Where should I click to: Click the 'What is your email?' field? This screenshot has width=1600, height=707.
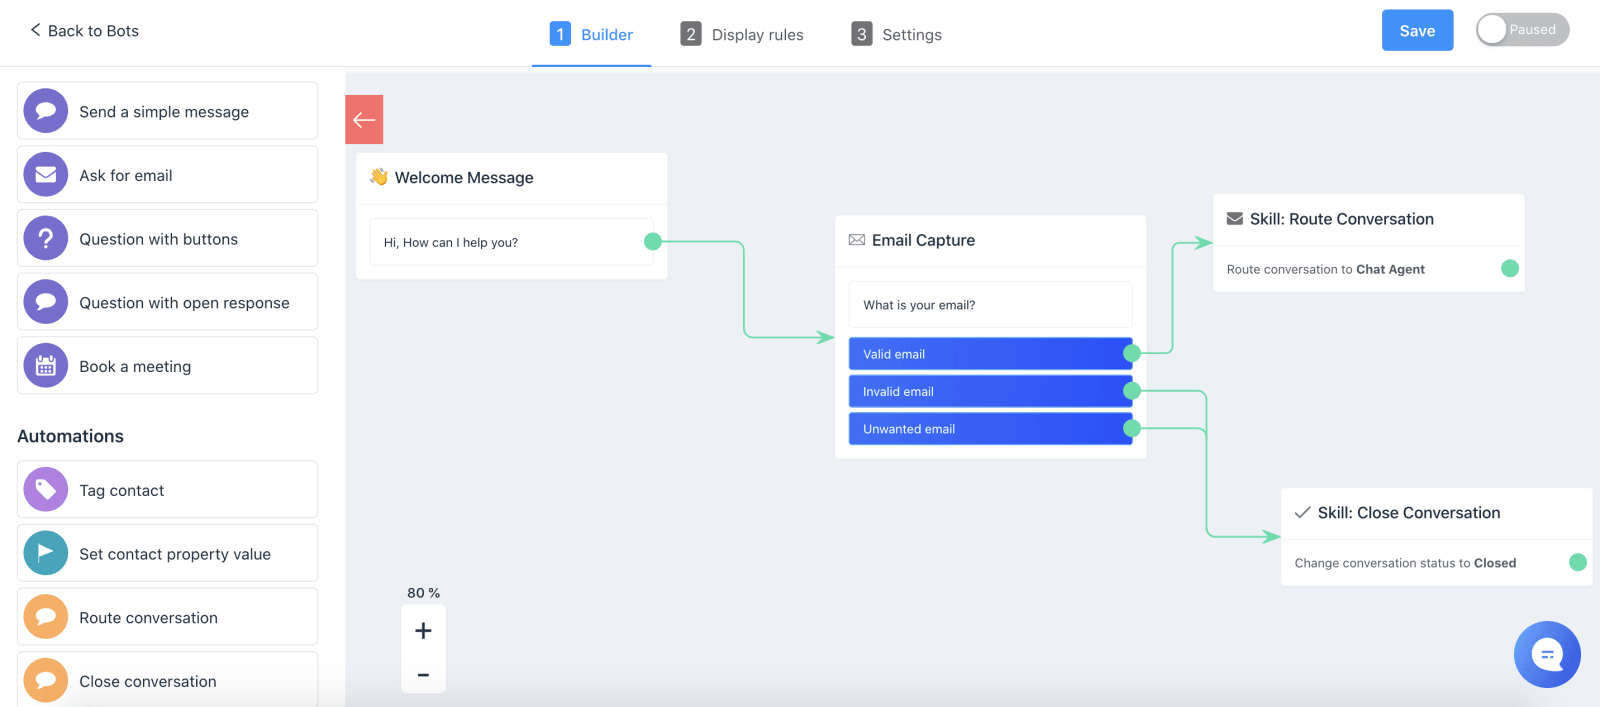(990, 305)
